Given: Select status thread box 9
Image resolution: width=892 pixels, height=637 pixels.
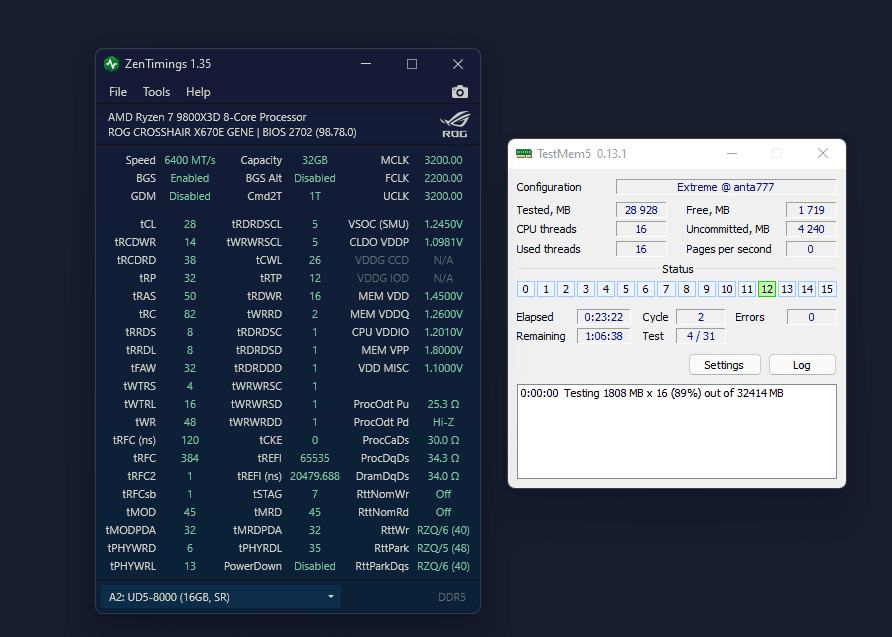Looking at the screenshot, I should [x=707, y=289].
